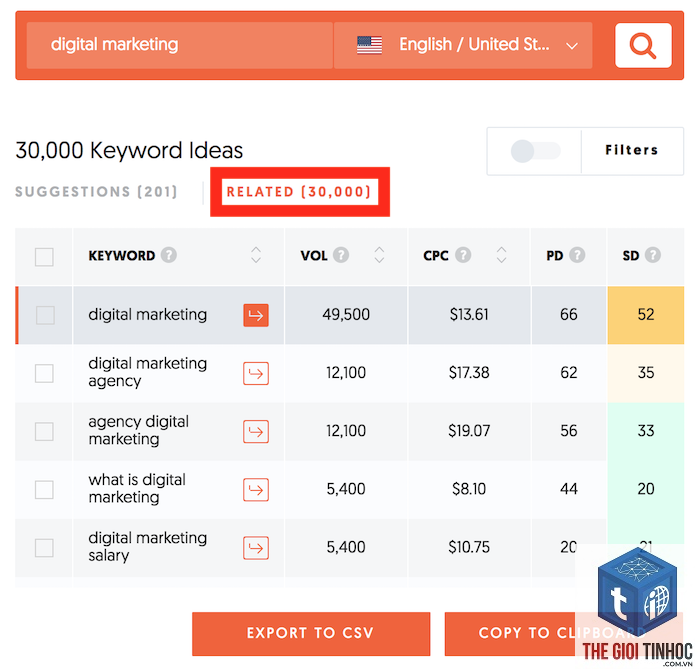Image resolution: width=700 pixels, height=669 pixels.
Task: Click the United States flag icon
Action: tap(369, 45)
